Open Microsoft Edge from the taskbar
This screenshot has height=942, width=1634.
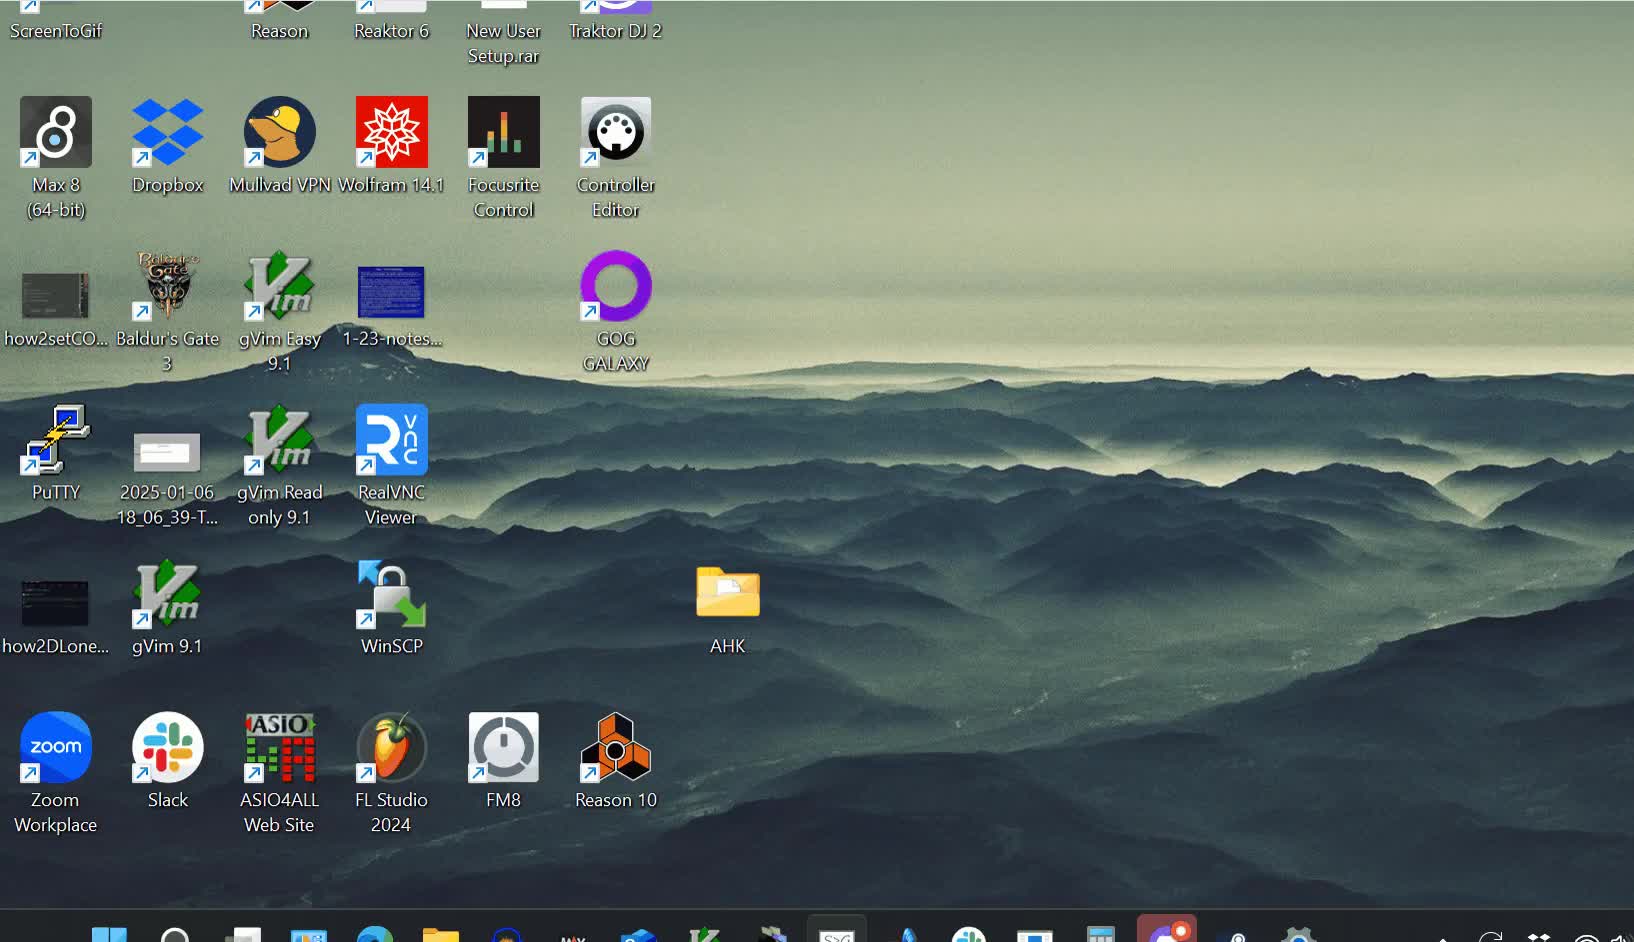tap(375, 934)
